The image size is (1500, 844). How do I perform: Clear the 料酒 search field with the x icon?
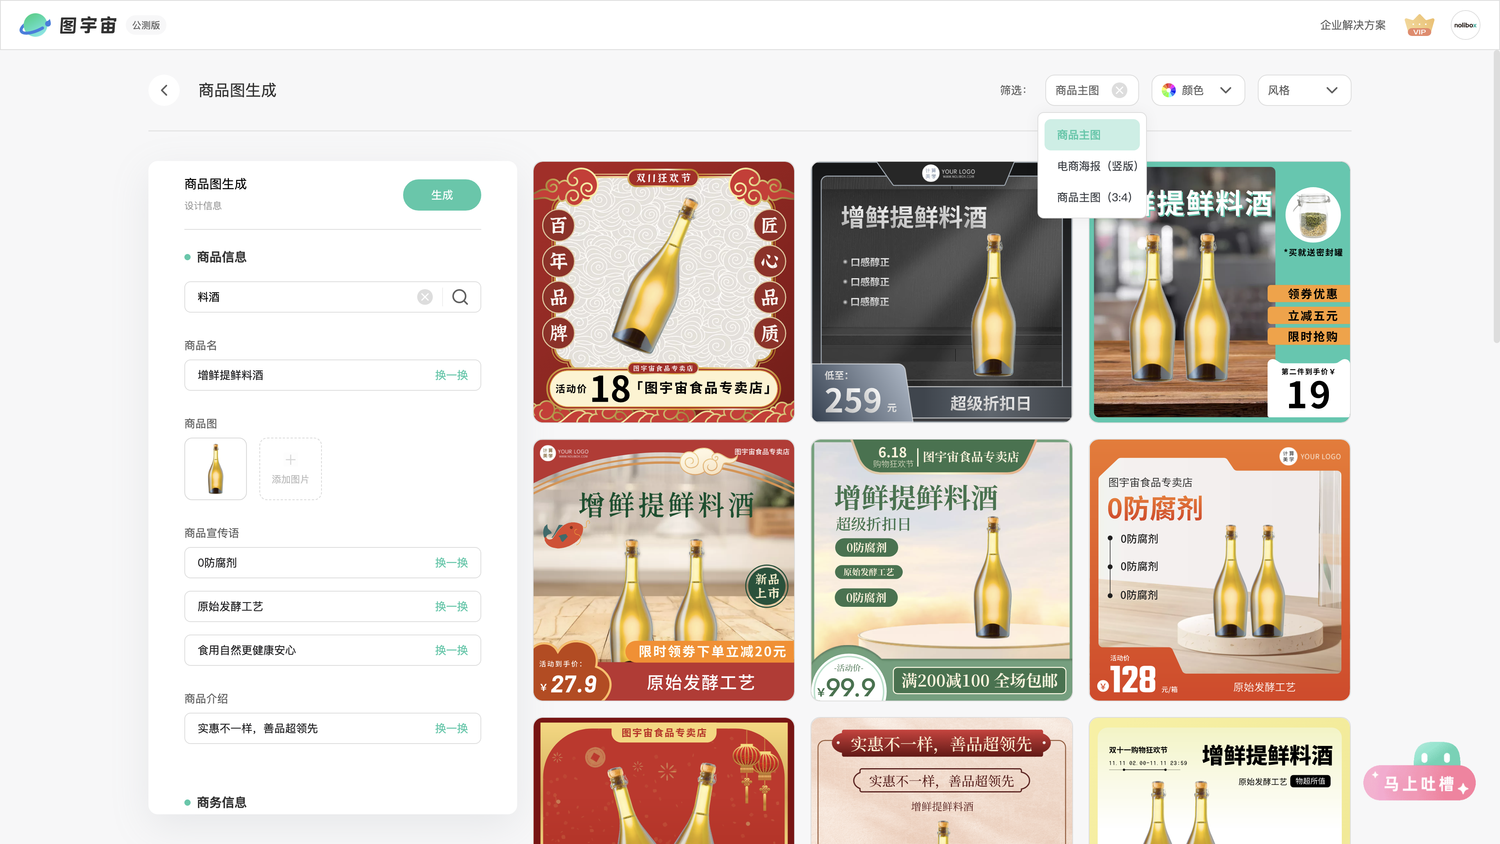425,297
